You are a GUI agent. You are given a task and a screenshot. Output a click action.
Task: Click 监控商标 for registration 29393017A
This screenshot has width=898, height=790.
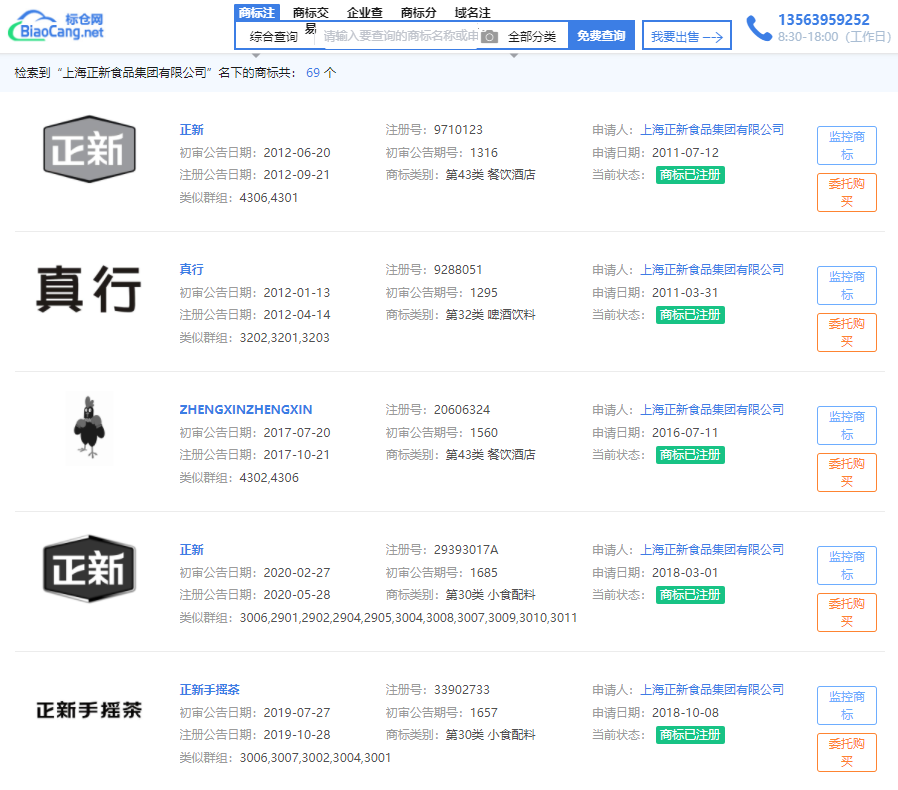click(x=846, y=565)
